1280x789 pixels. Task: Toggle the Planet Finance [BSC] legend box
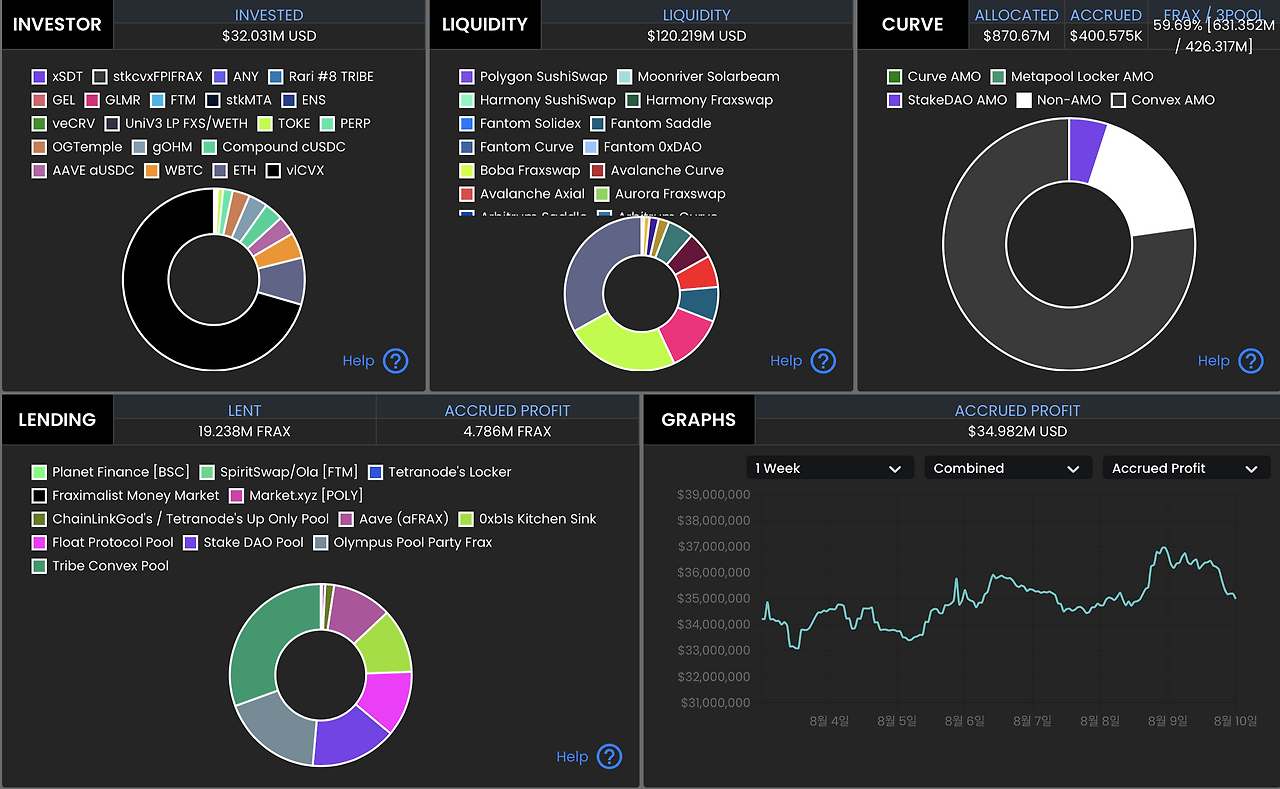click(x=40, y=472)
